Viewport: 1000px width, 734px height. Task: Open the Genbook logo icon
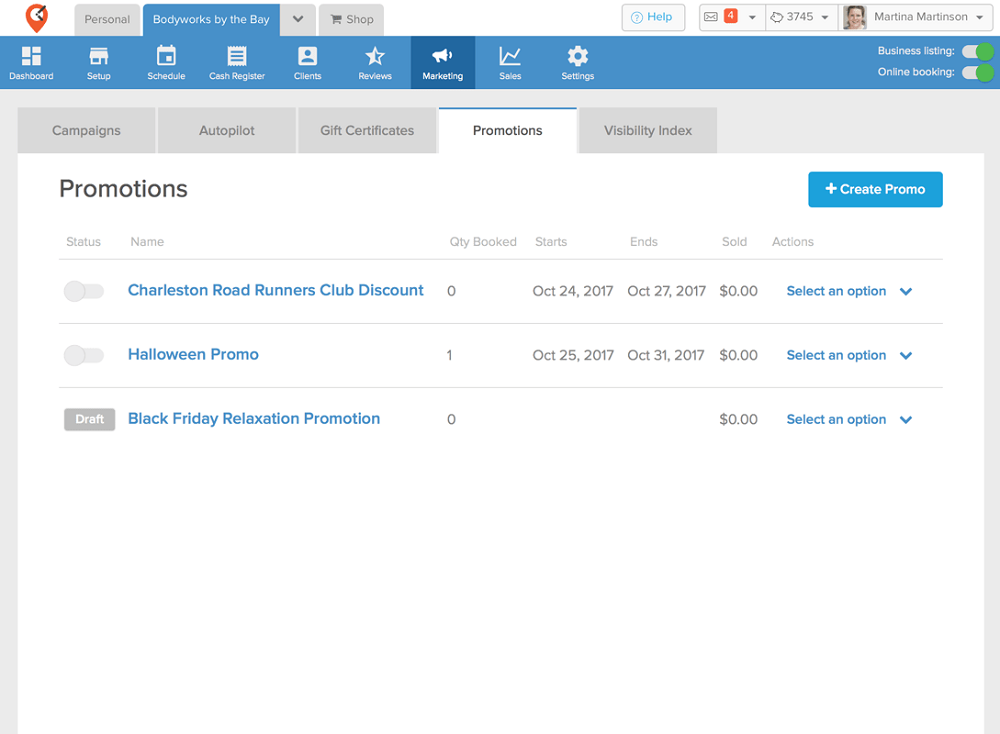pos(36,18)
